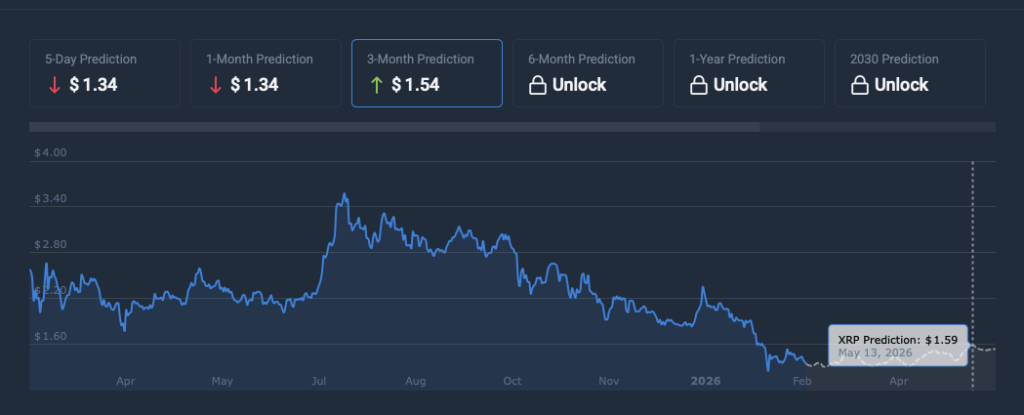This screenshot has width=1024, height=415.
Task: Click the $2.80 y-axis label
Action: coord(50,244)
